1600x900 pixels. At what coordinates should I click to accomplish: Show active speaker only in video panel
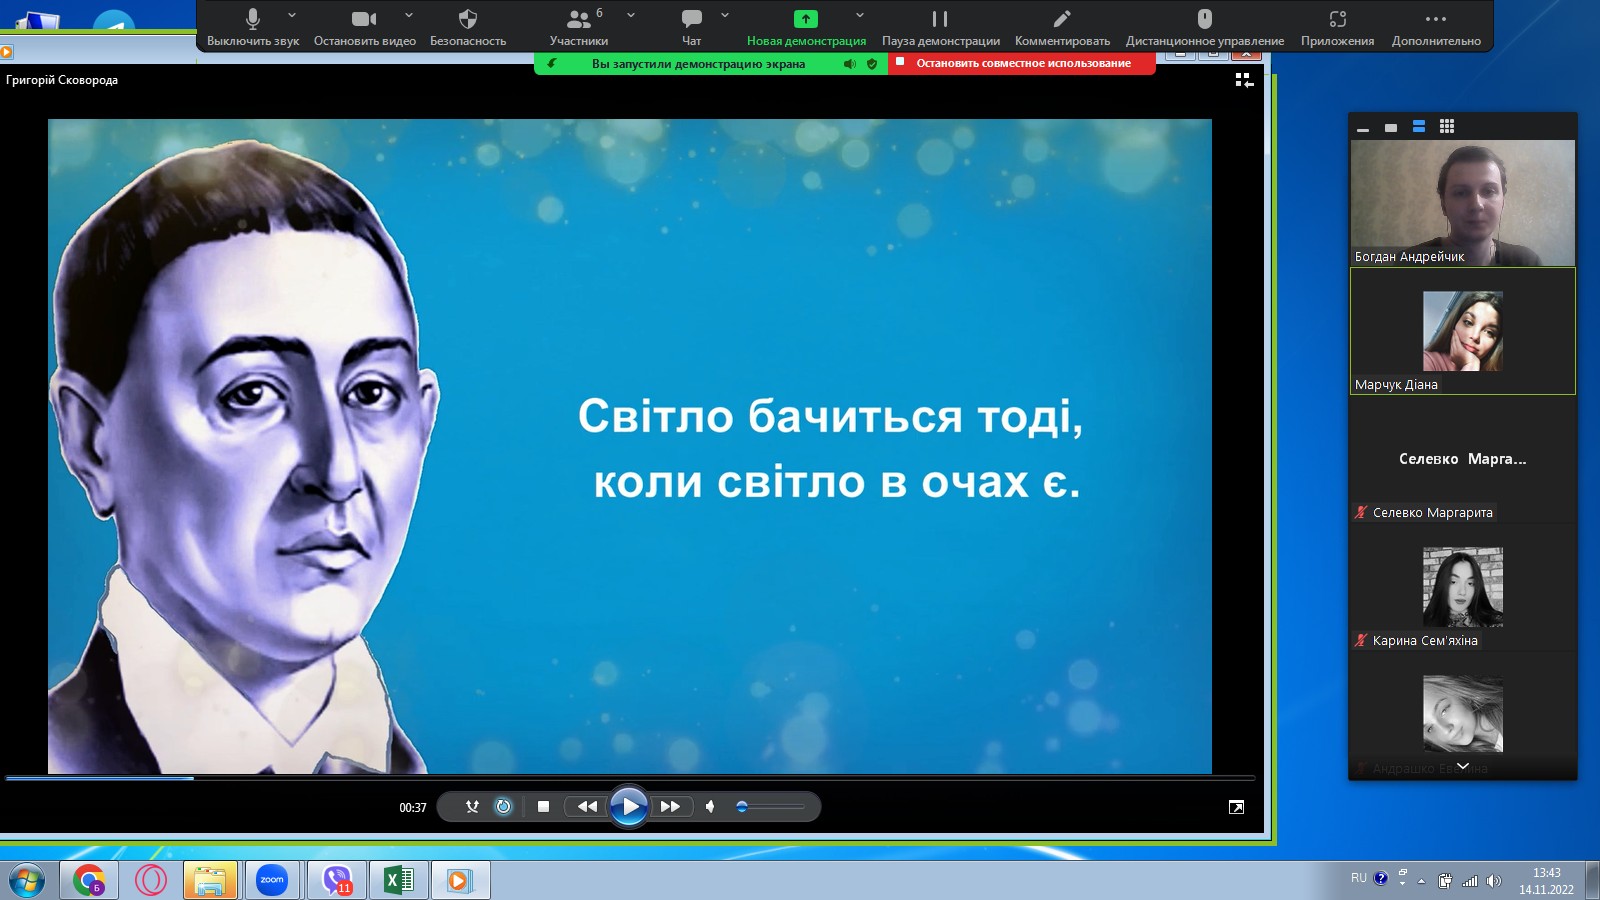(x=1391, y=127)
